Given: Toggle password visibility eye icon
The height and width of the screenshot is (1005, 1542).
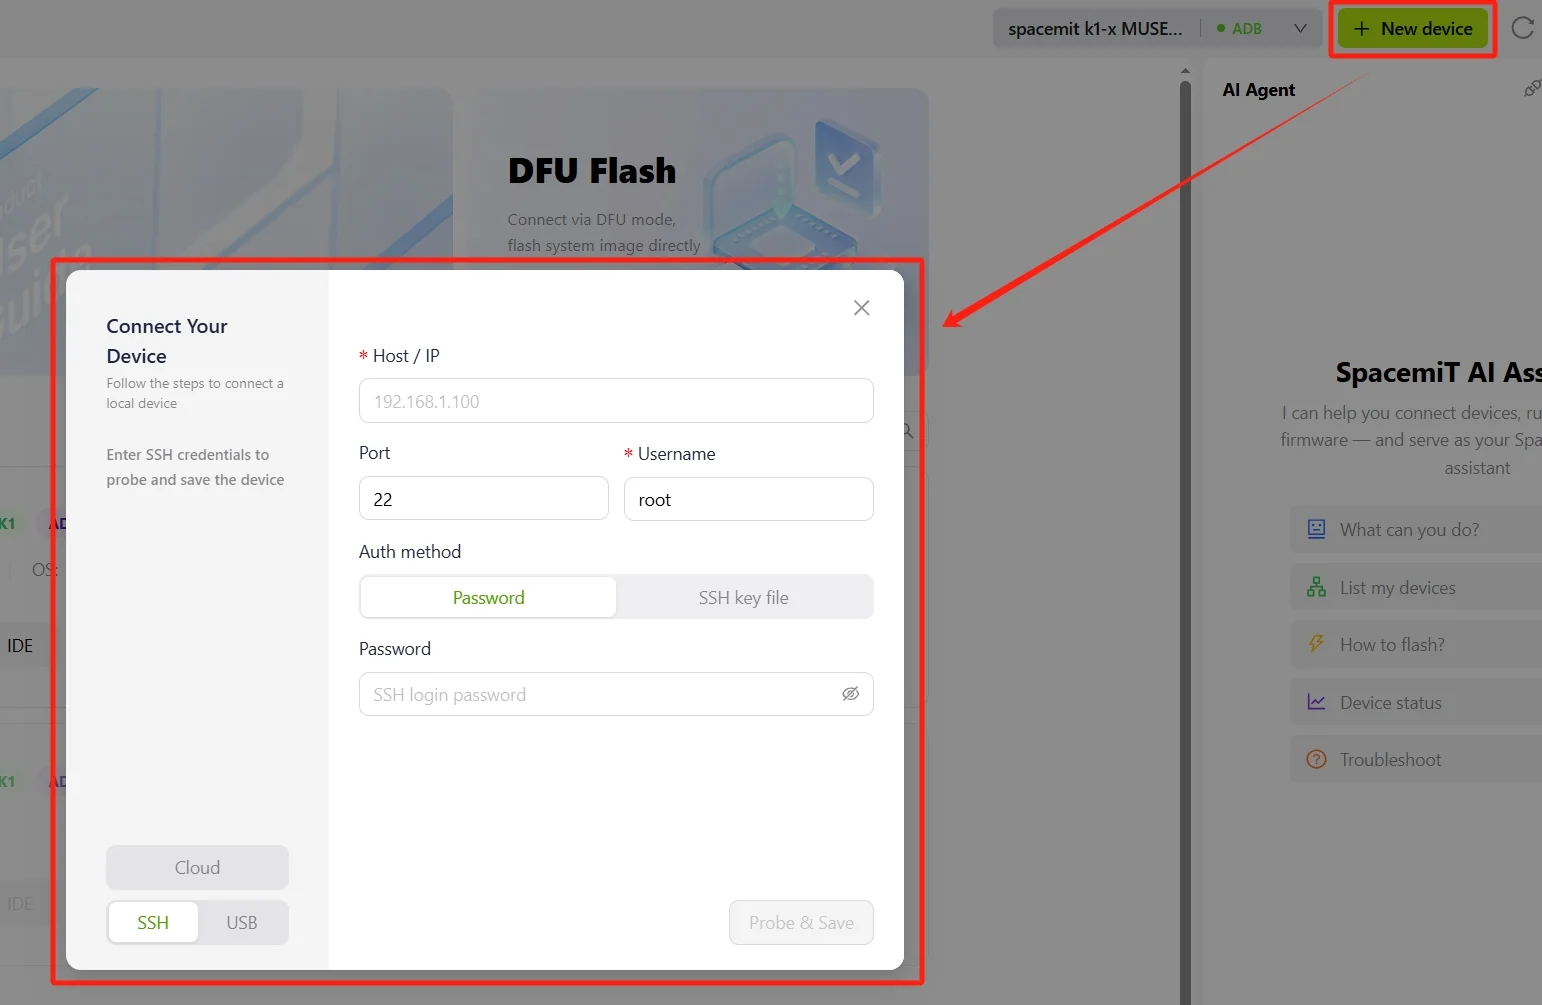Looking at the screenshot, I should tap(850, 694).
